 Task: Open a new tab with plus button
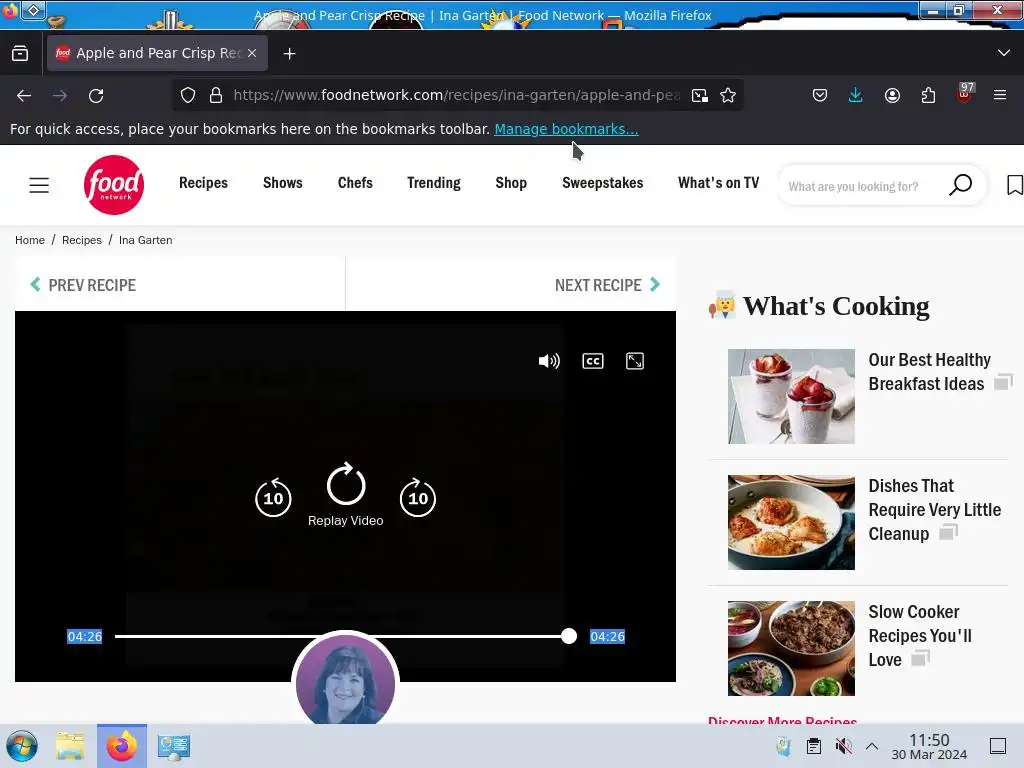pyautogui.click(x=289, y=54)
